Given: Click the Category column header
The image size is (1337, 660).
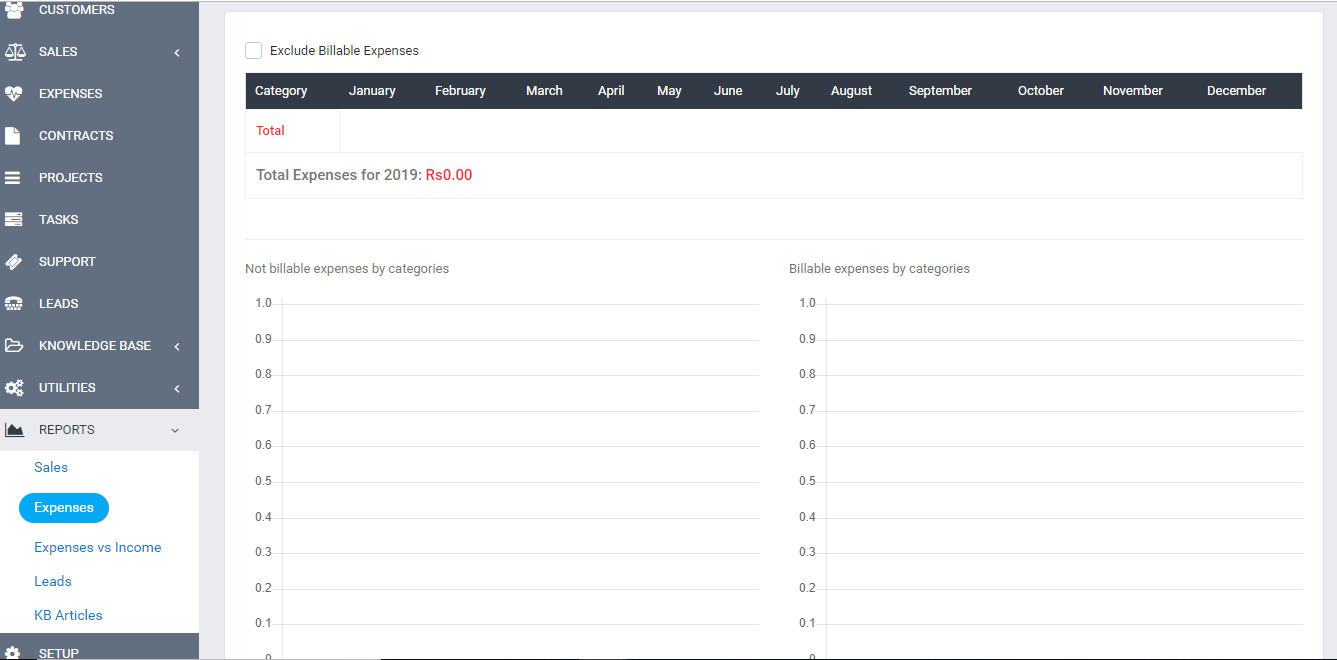Looking at the screenshot, I should tap(281, 91).
